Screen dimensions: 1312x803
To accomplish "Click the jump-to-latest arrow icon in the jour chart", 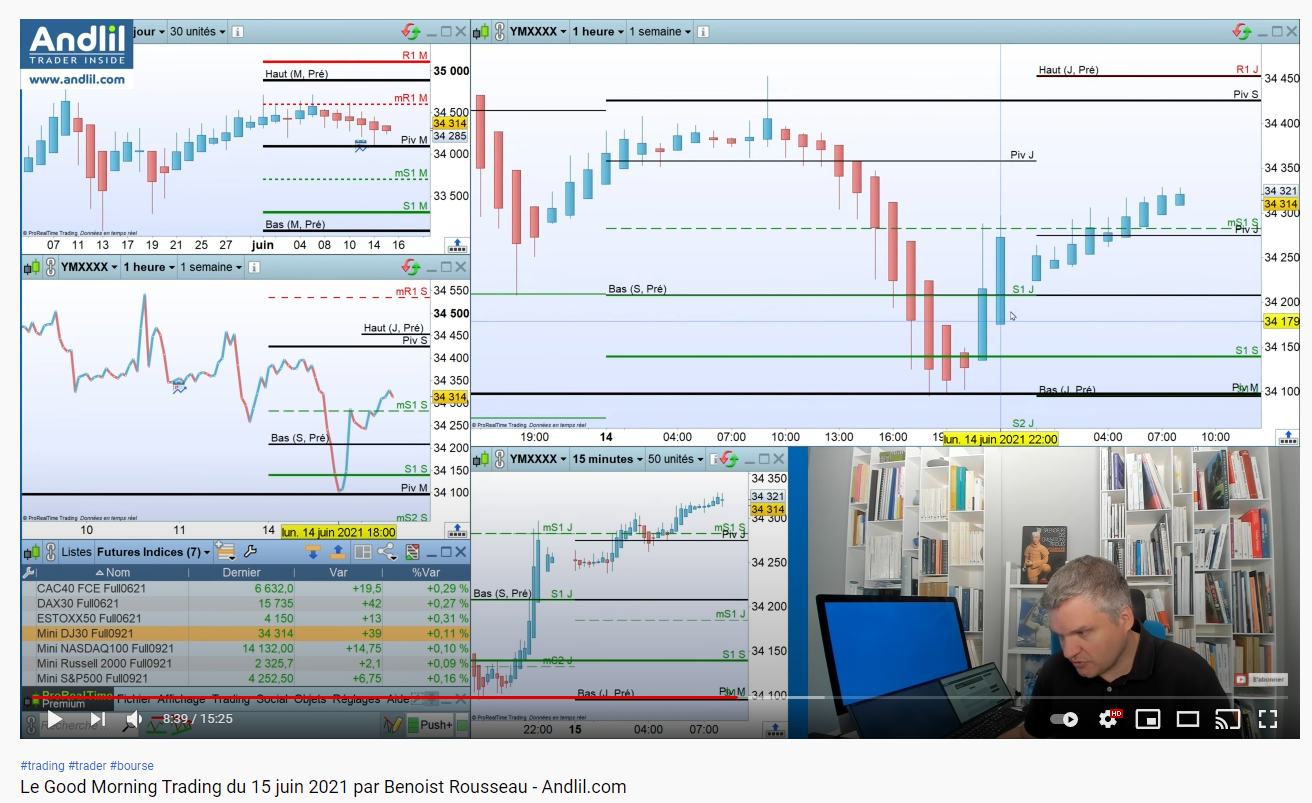I will [x=455, y=244].
